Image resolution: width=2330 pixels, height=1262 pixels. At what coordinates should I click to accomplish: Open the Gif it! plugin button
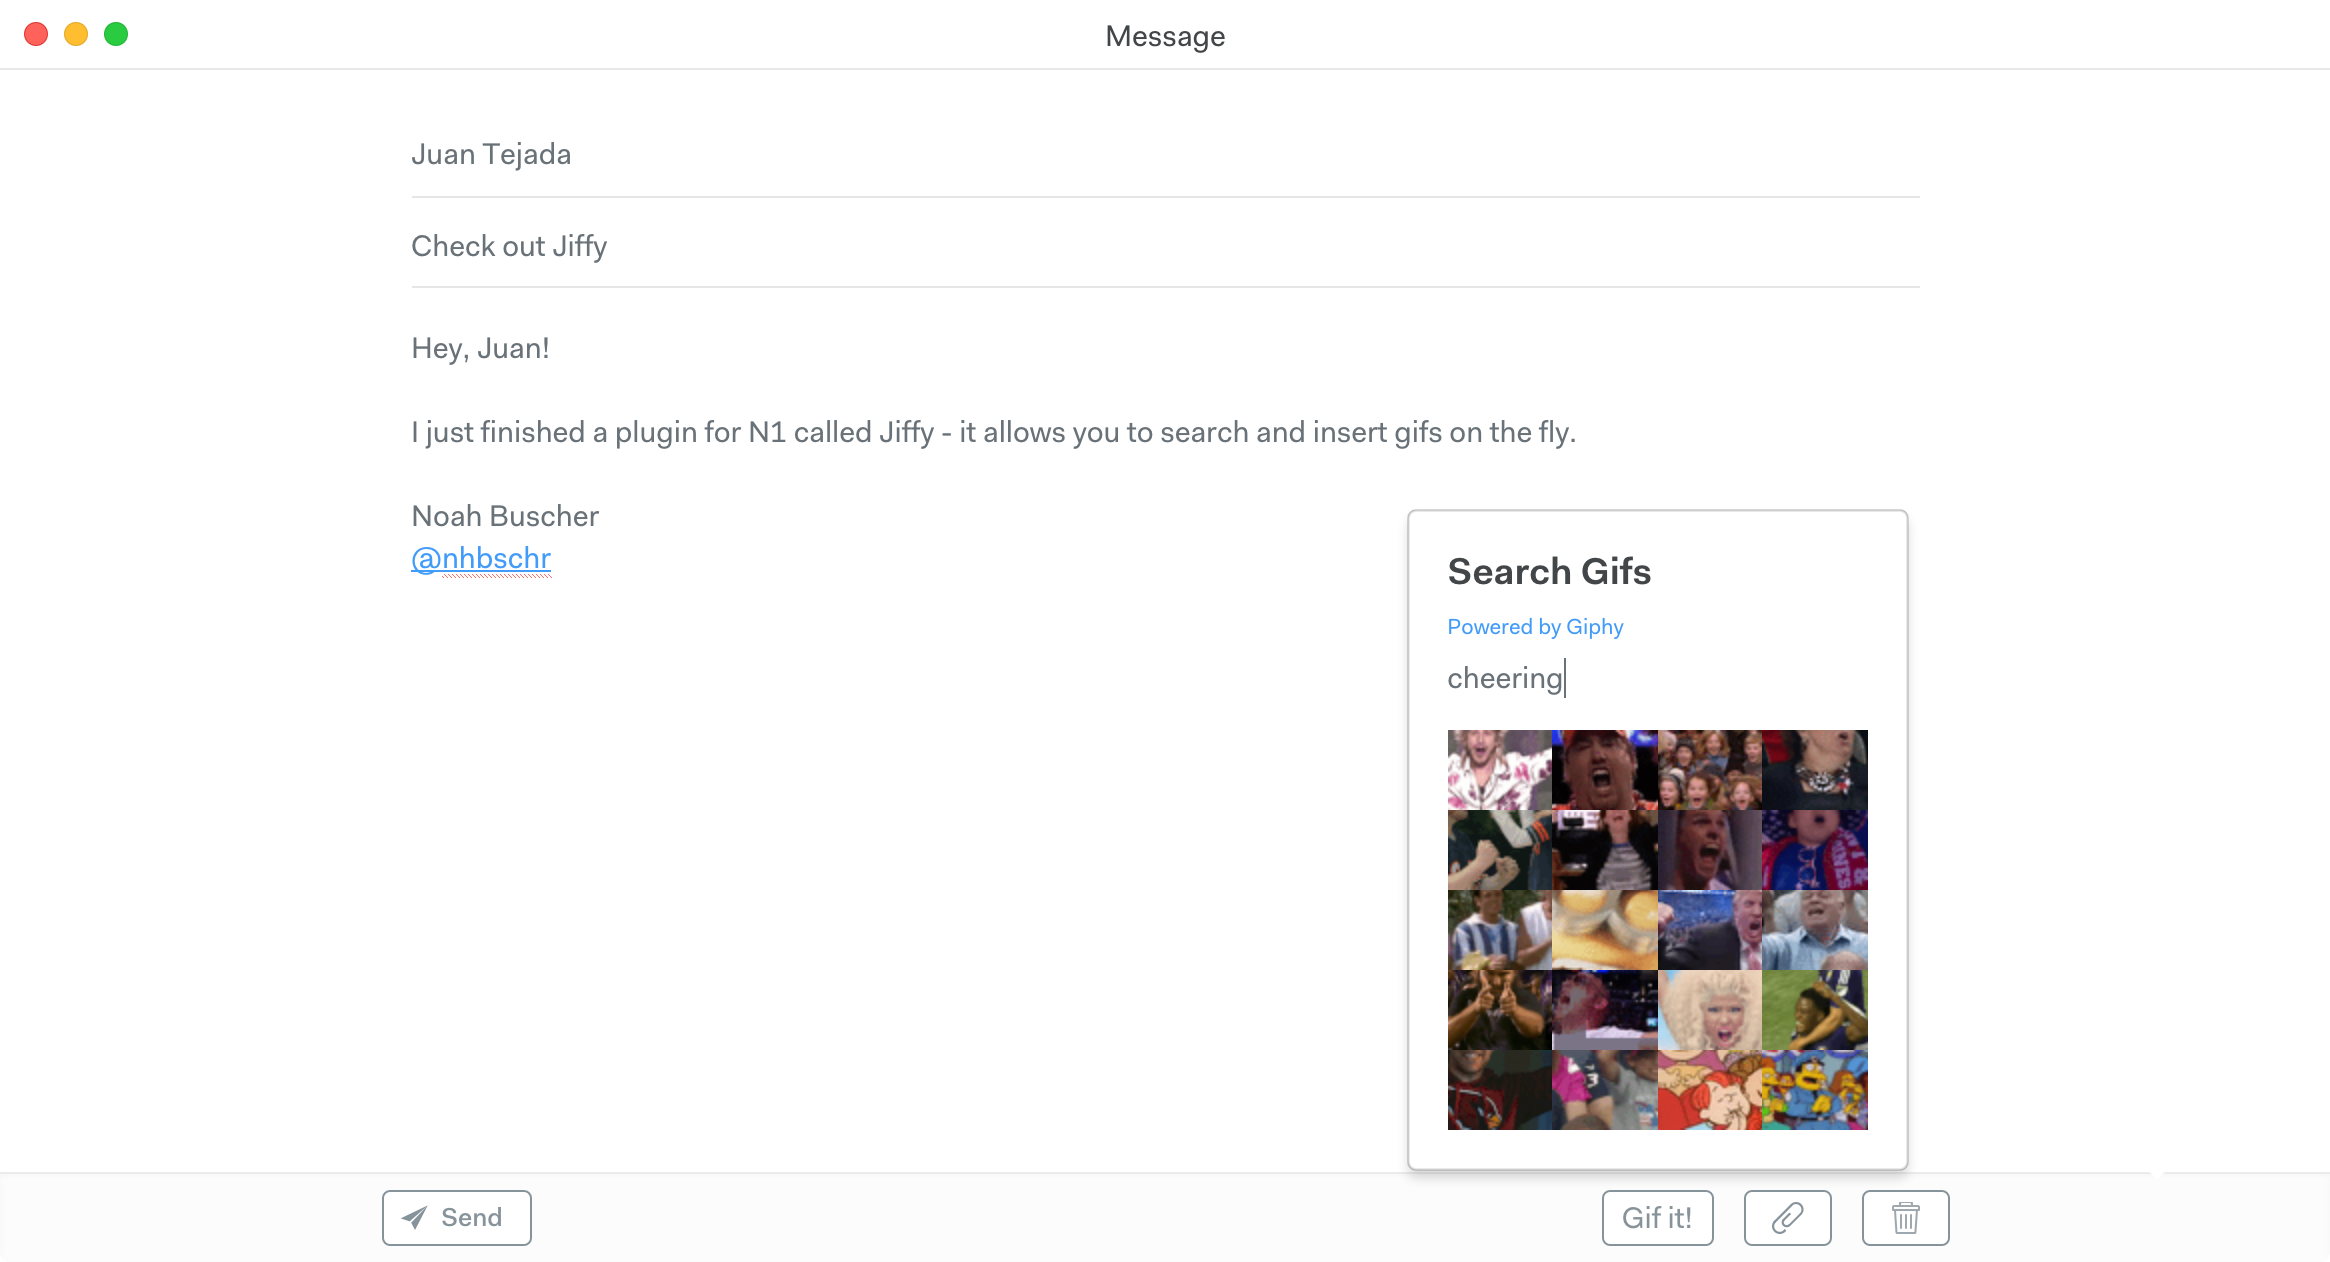pyautogui.click(x=1657, y=1217)
